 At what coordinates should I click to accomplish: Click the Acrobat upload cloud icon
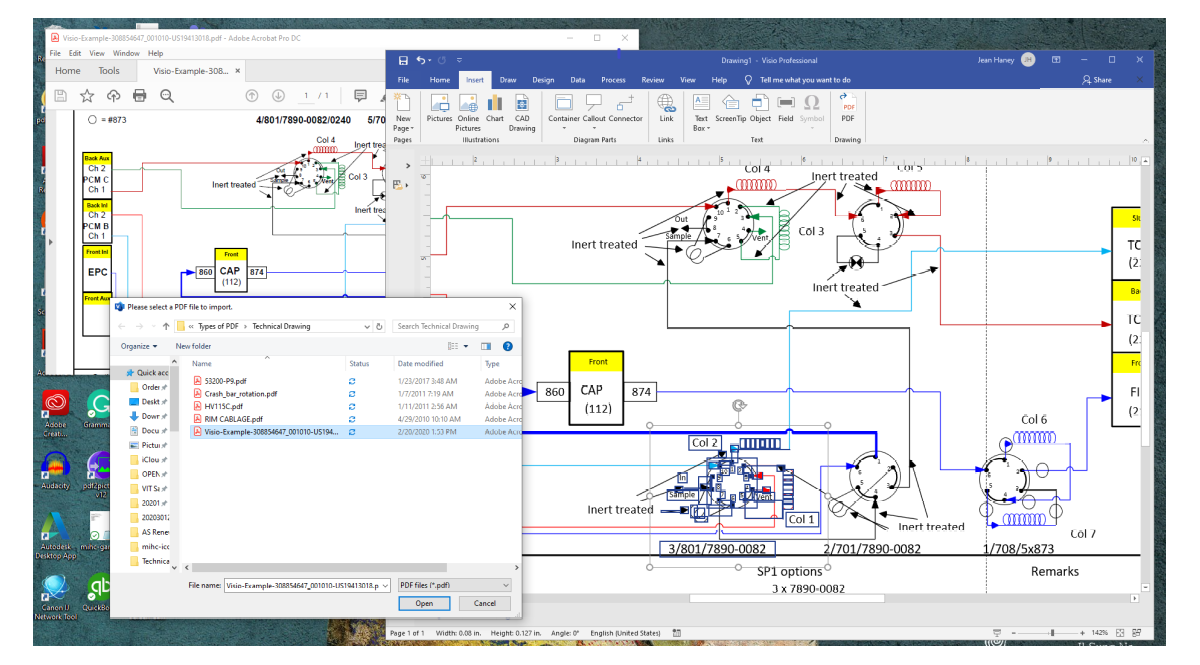[x=113, y=96]
